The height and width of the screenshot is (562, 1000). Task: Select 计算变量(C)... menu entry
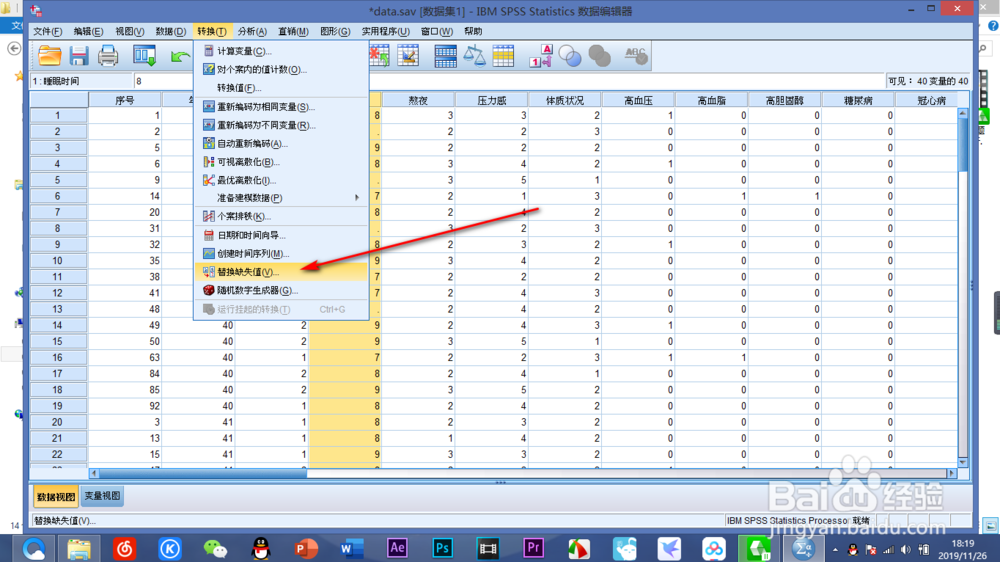[281, 51]
